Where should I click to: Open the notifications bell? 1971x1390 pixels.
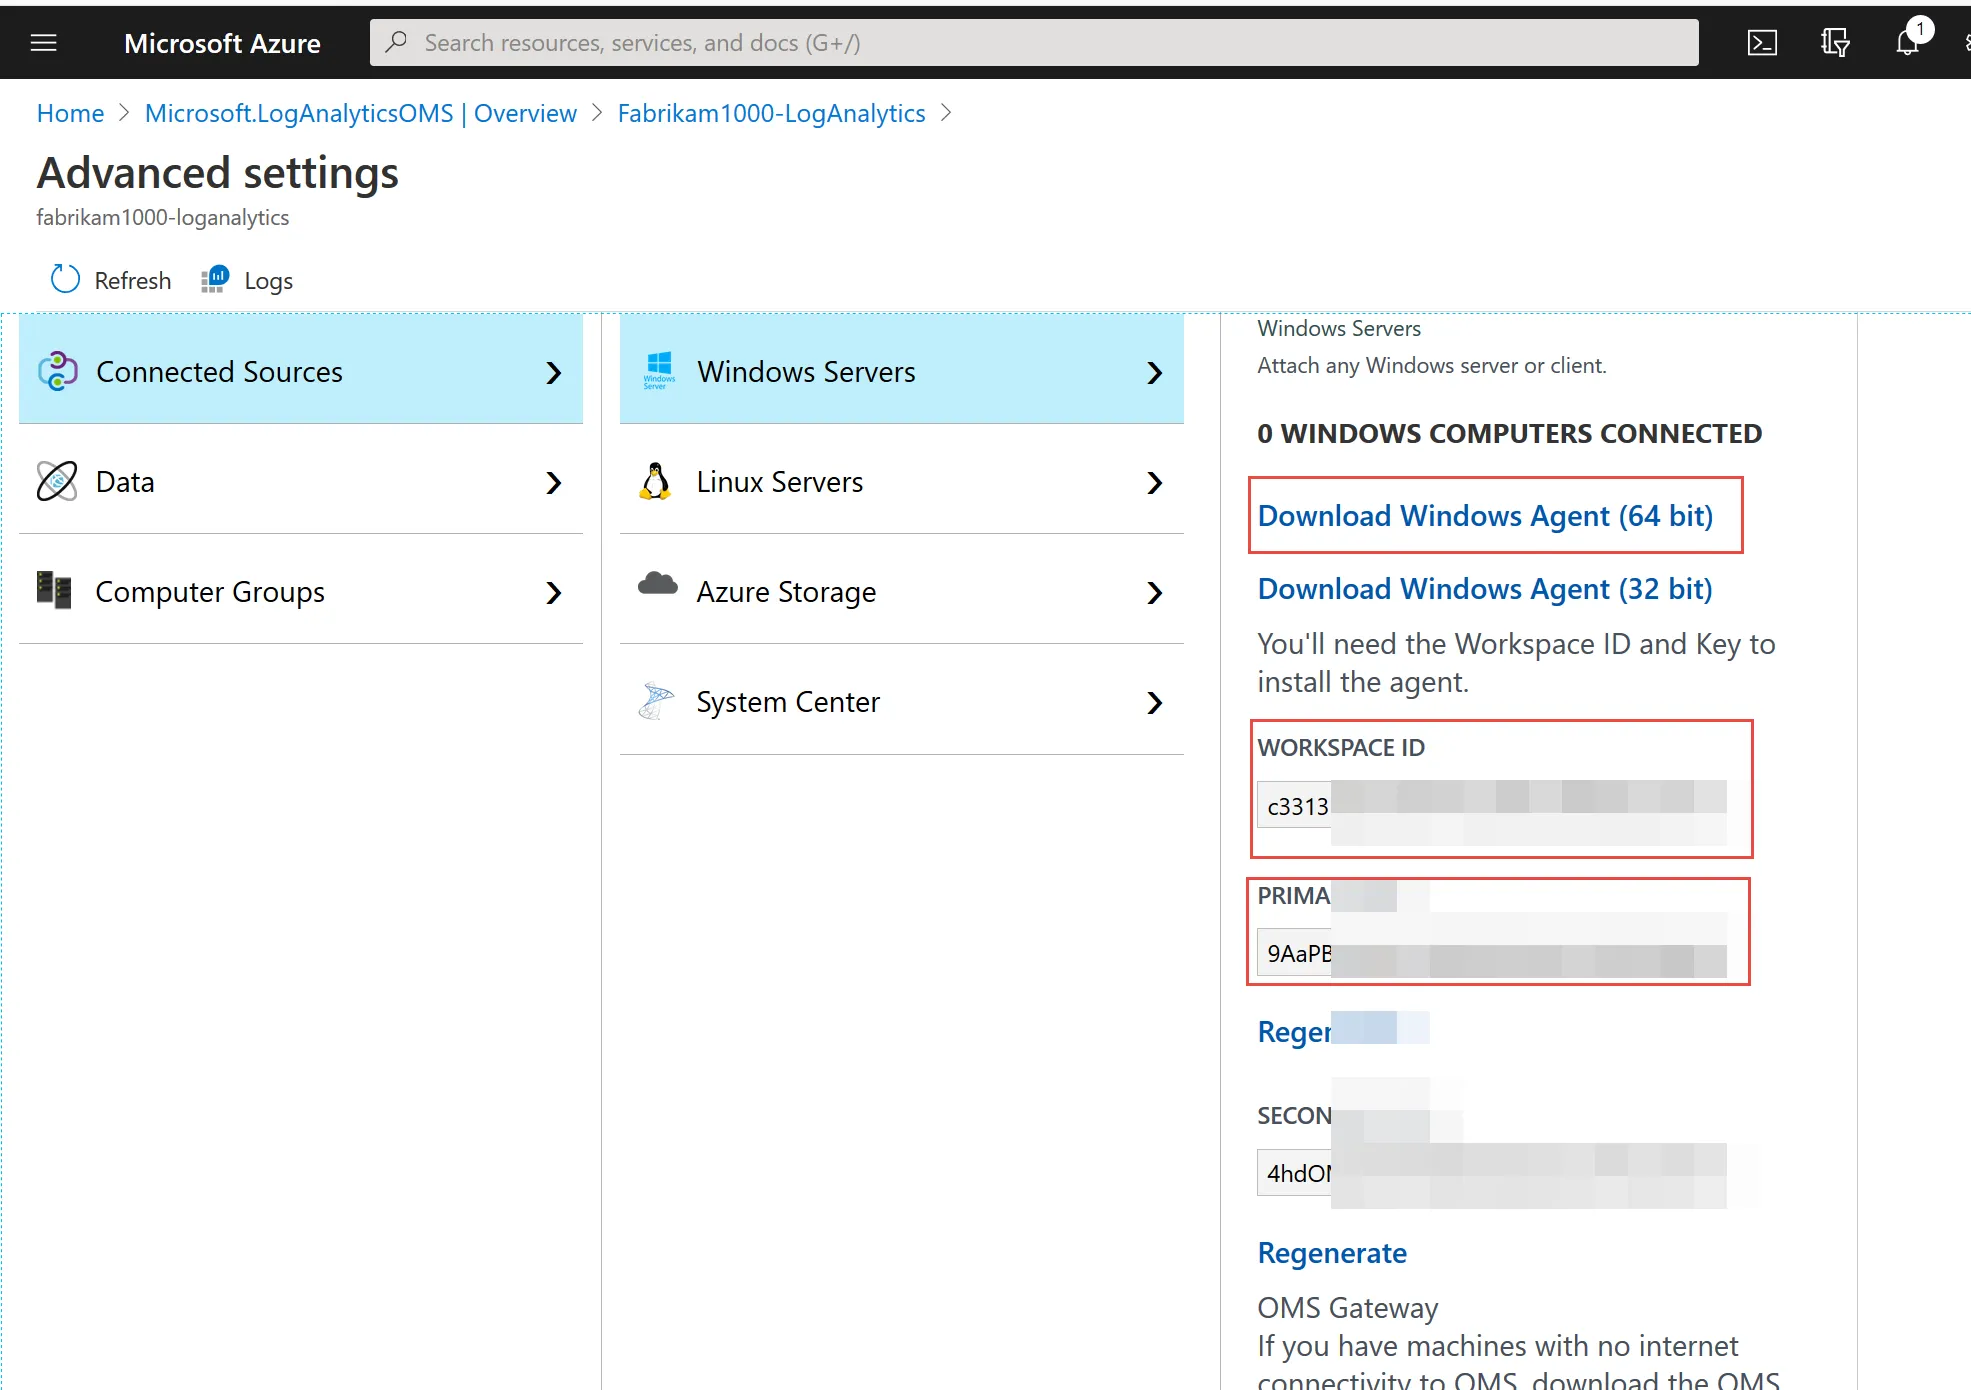[1907, 43]
